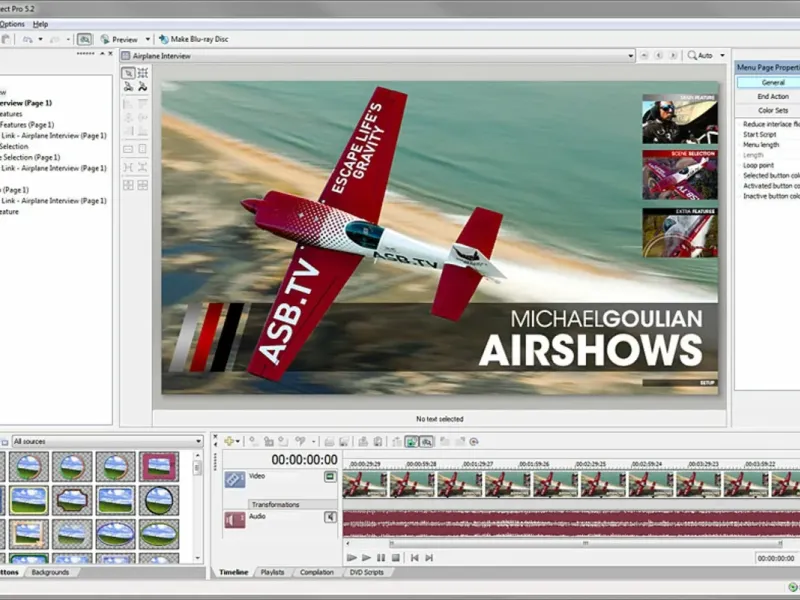Toggle the magnifier button in the timeline toolbar
800x600 pixels.
[427, 441]
